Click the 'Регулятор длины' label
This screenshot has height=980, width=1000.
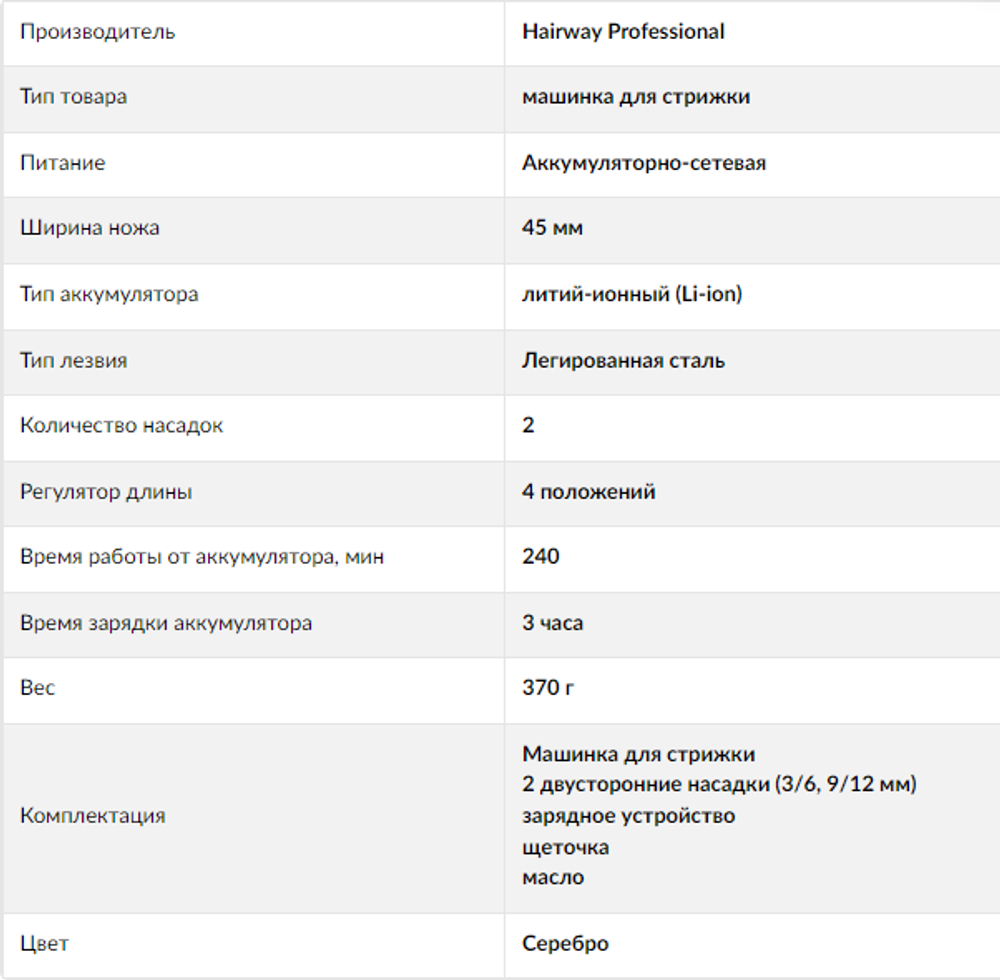point(106,492)
